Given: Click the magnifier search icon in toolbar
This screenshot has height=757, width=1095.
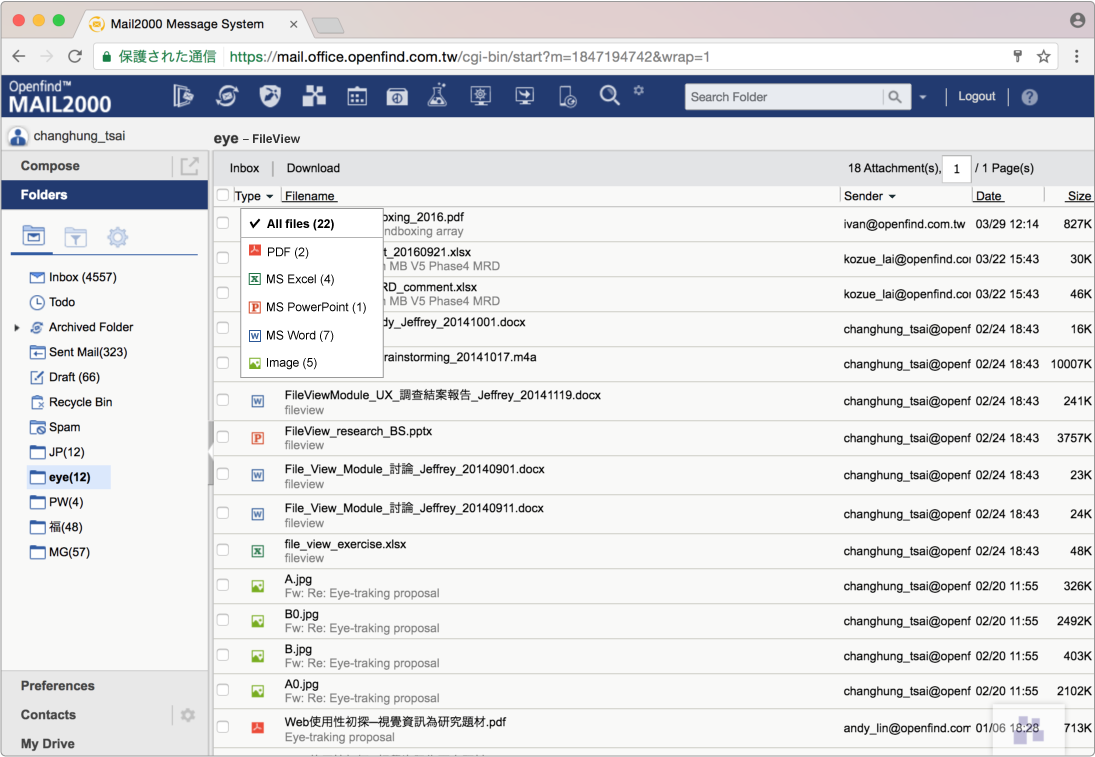Looking at the screenshot, I should [609, 96].
